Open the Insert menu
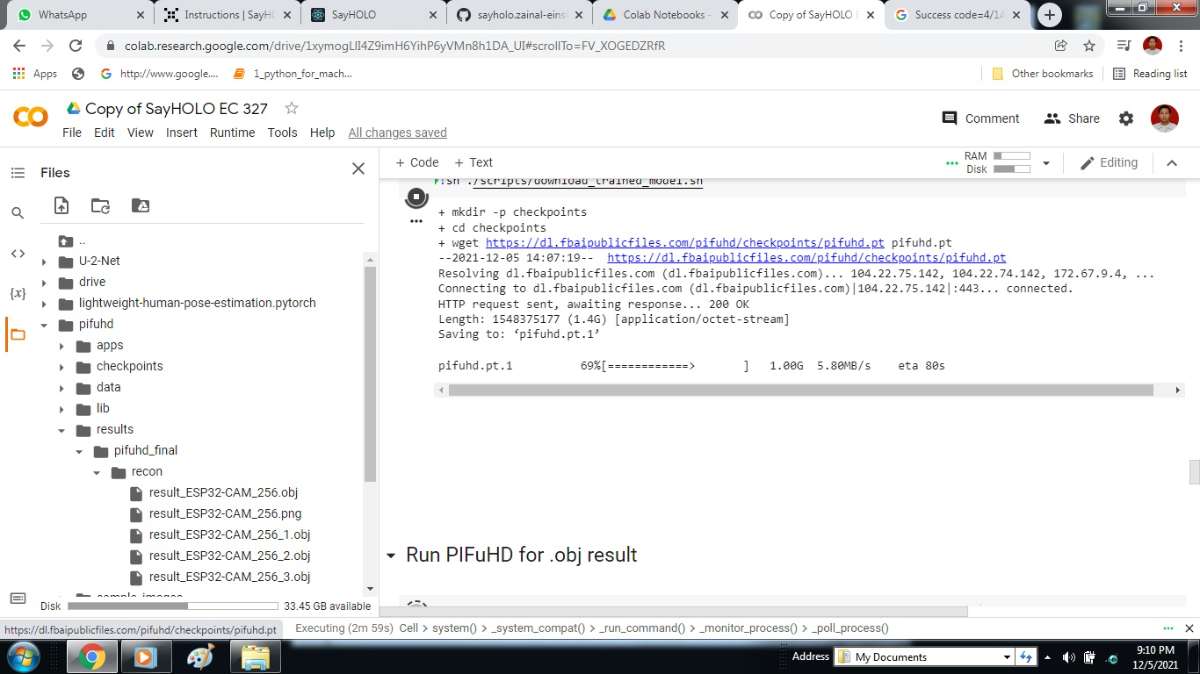 tap(182, 133)
